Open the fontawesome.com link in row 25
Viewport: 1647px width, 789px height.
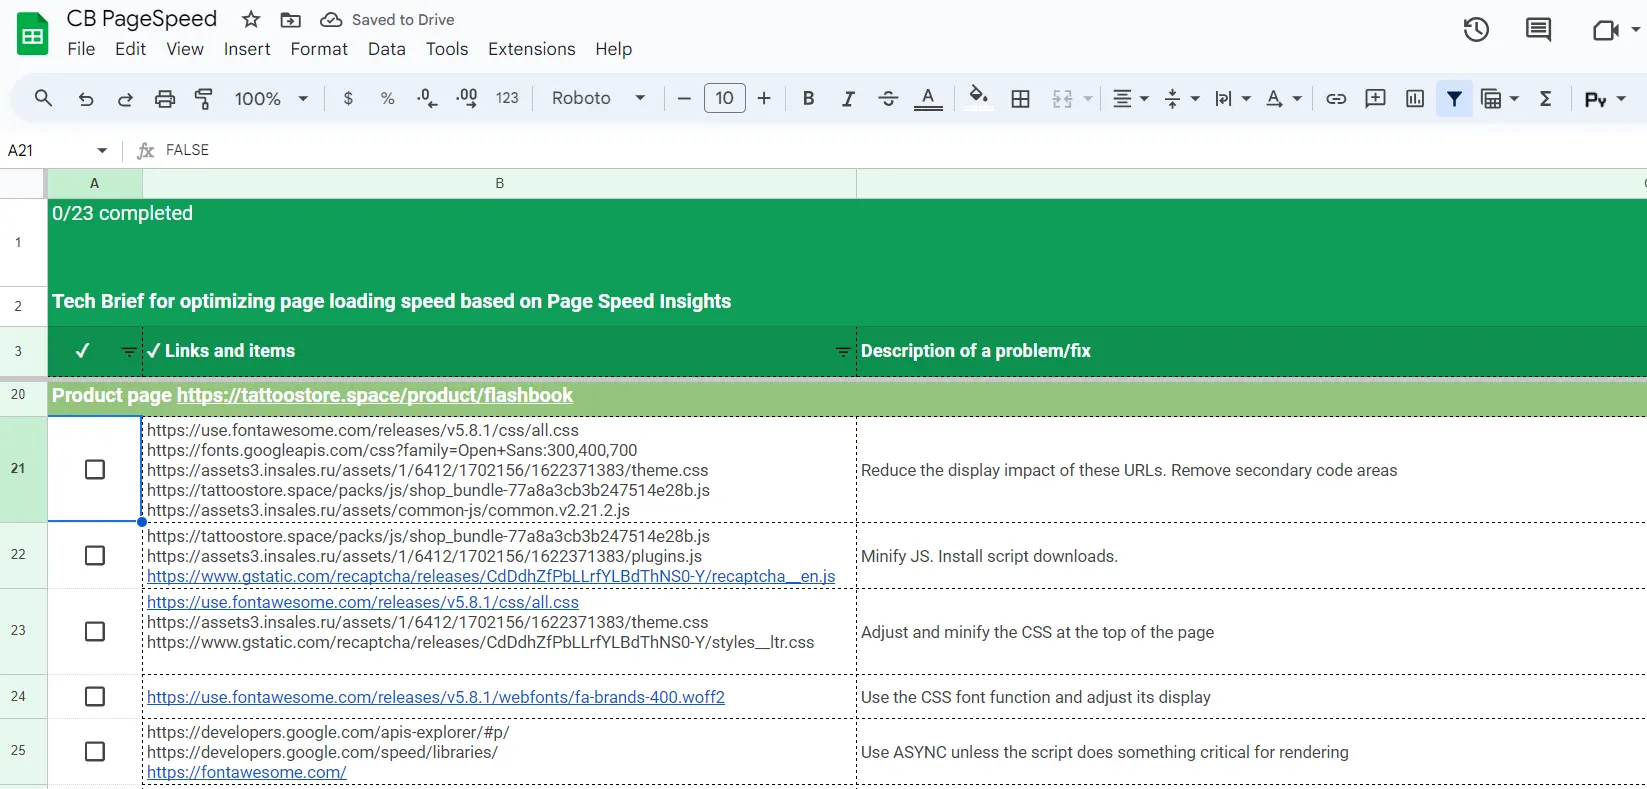coord(247,772)
